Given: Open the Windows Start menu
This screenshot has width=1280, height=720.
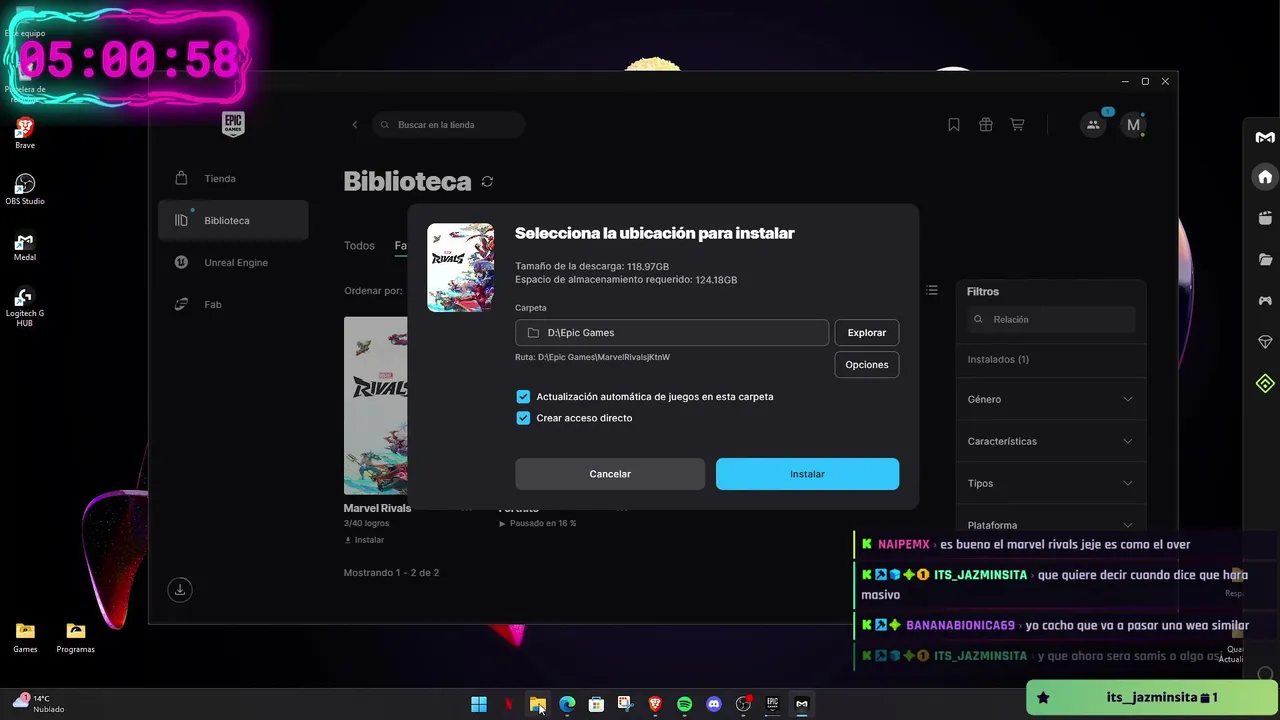Looking at the screenshot, I should pyautogui.click(x=479, y=704).
